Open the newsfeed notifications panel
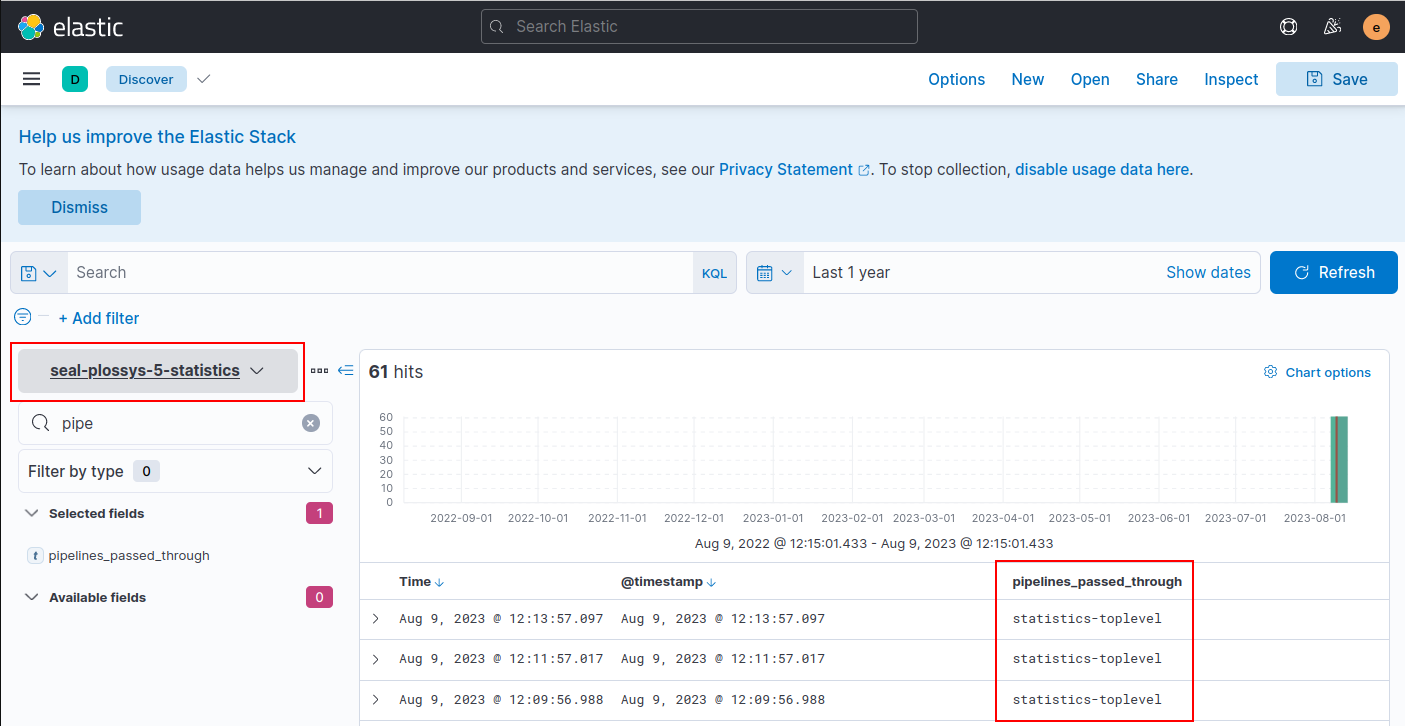The height and width of the screenshot is (726, 1405). [x=1332, y=26]
